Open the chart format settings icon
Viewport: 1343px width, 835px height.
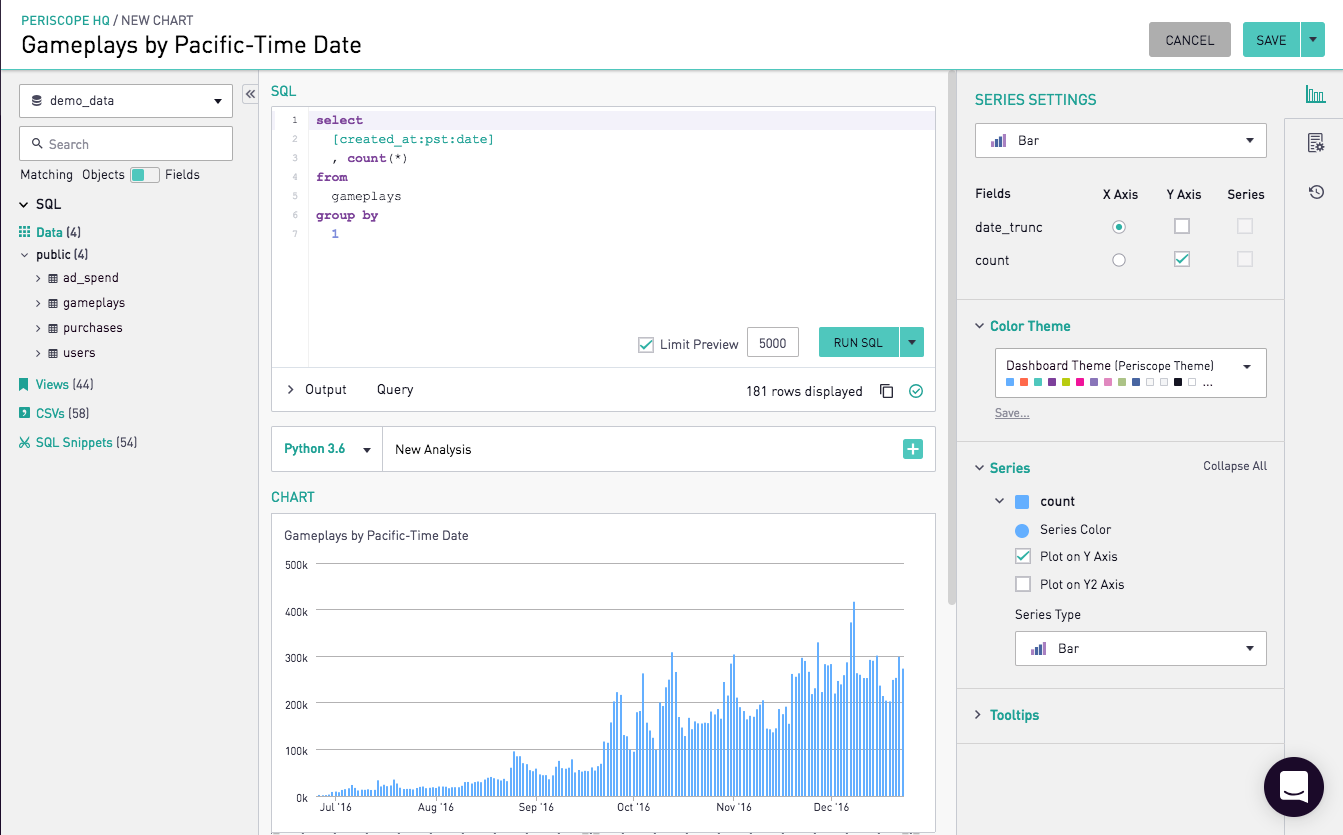(x=1316, y=143)
